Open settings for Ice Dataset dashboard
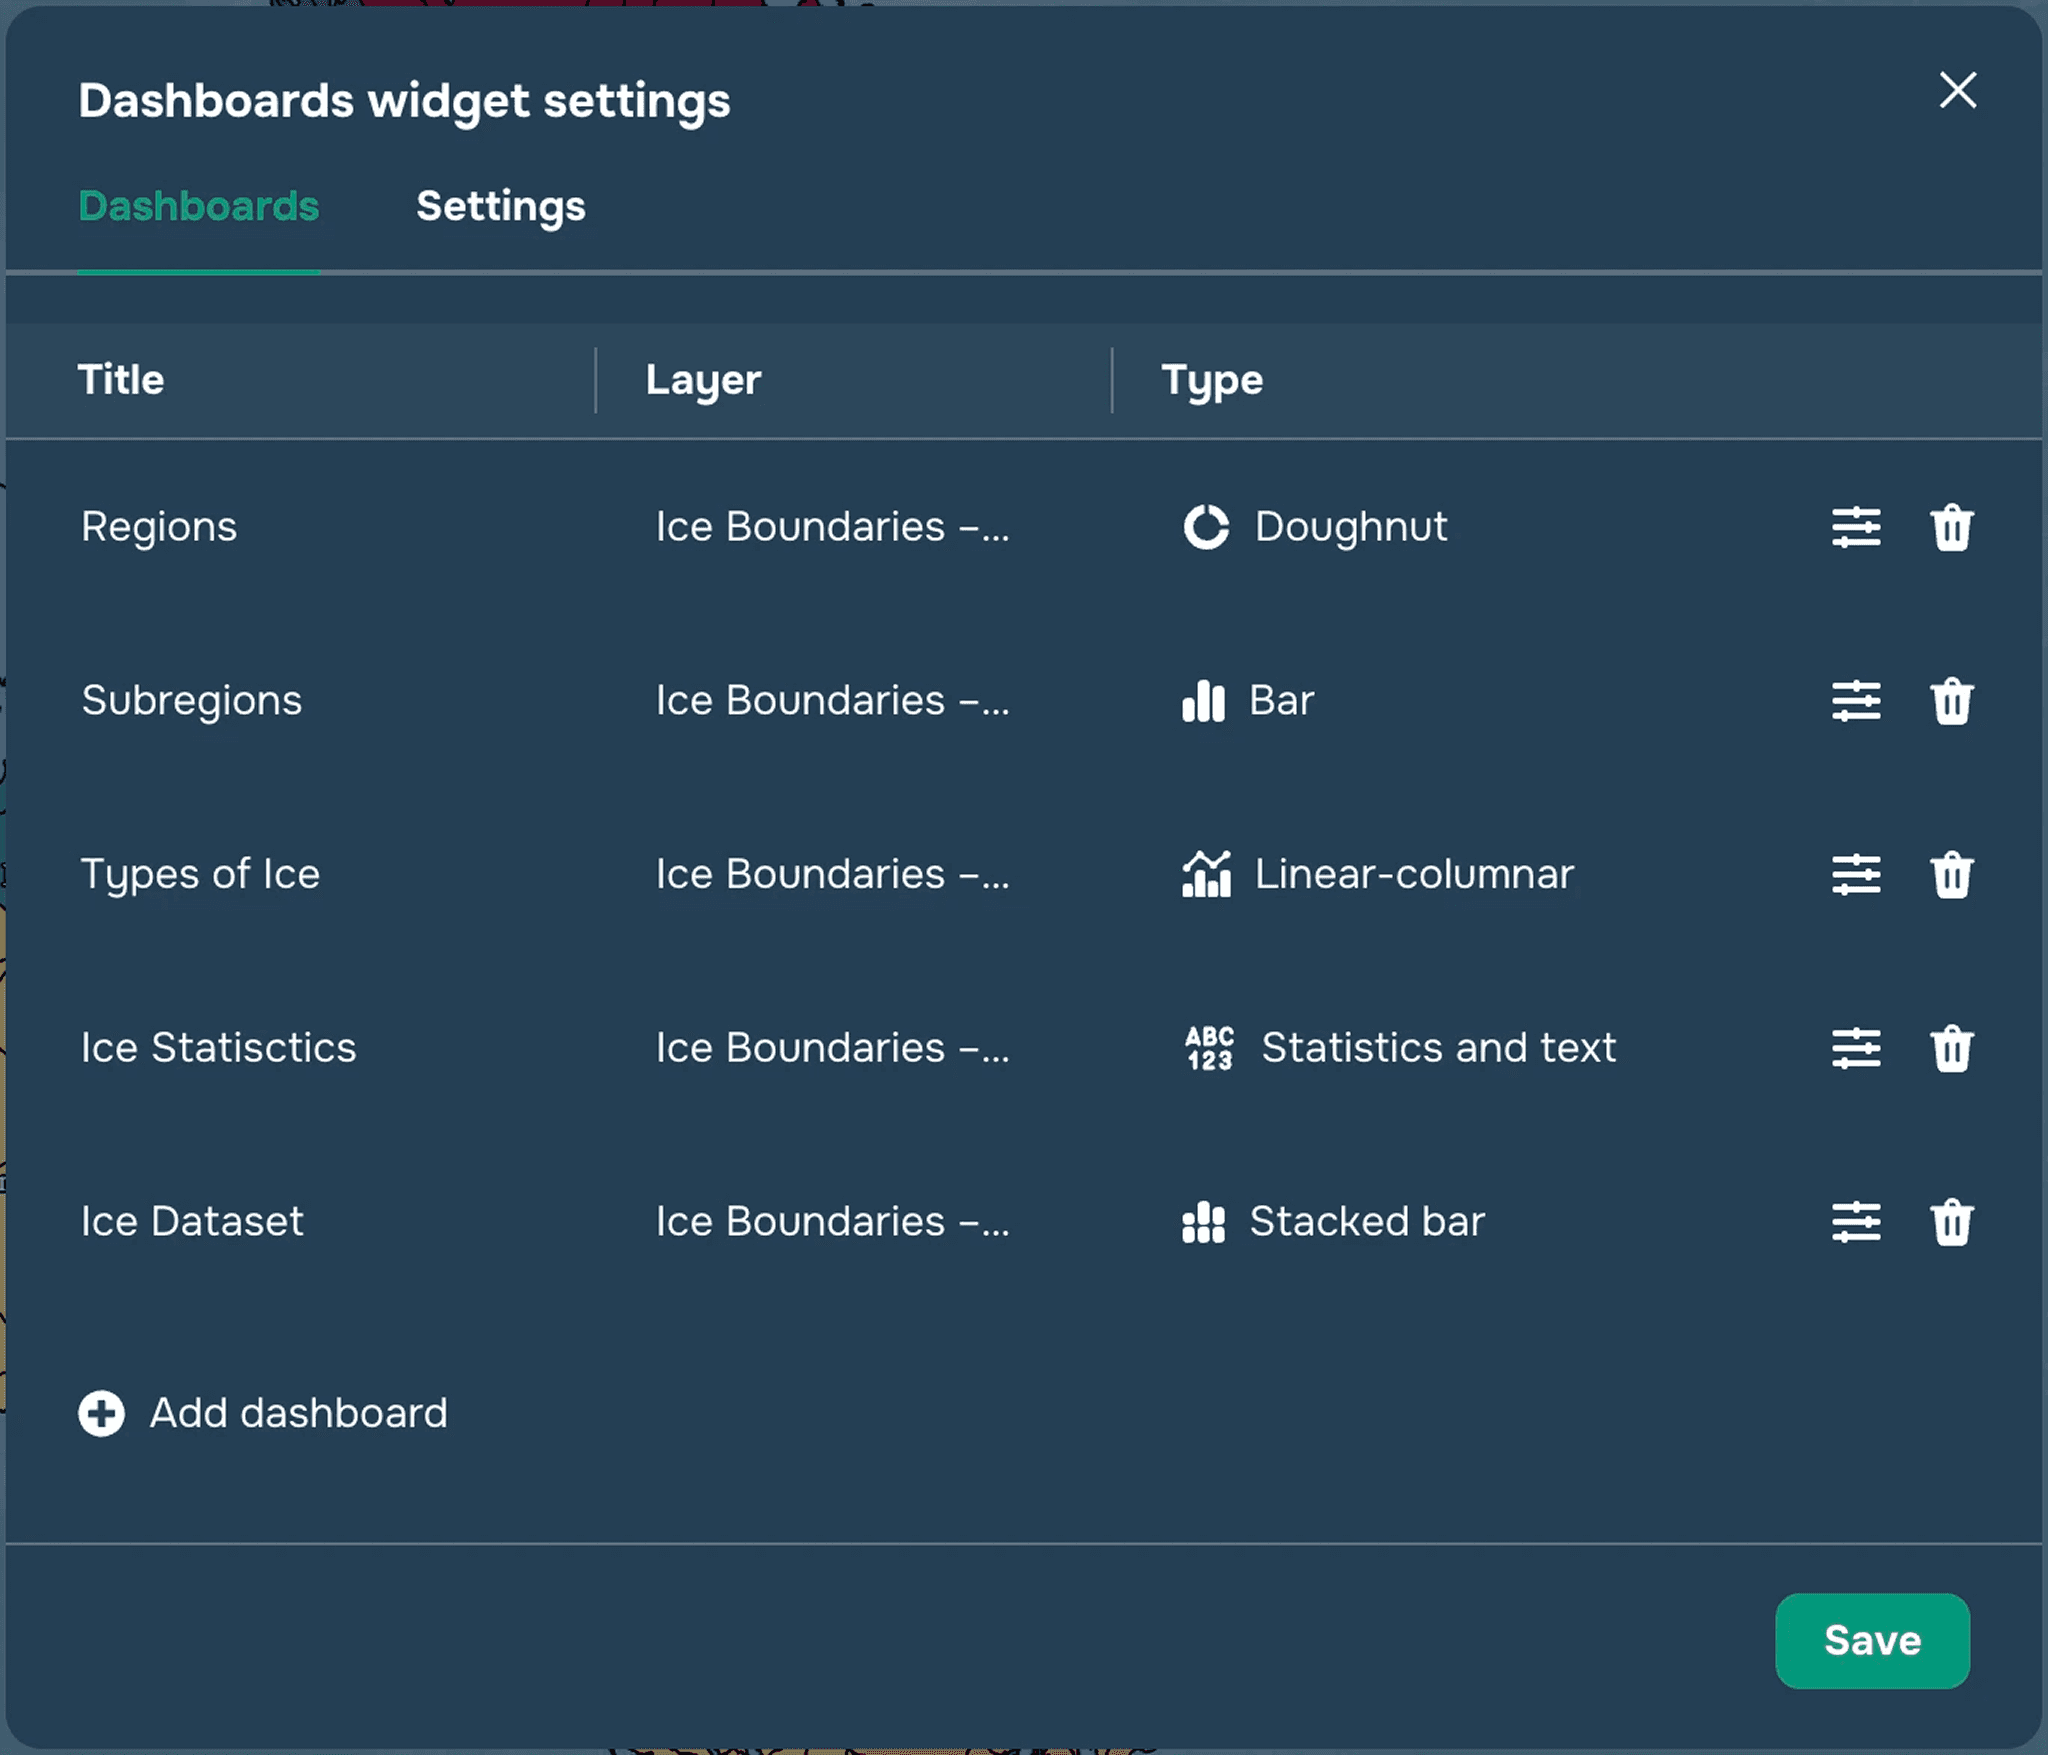Viewport: 2048px width, 1755px height. [x=1855, y=1222]
